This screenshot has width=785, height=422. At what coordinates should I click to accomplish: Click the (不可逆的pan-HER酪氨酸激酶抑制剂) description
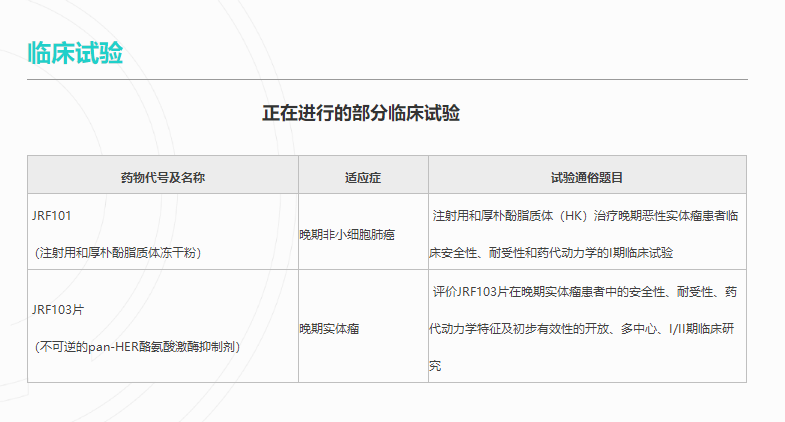(x=138, y=347)
